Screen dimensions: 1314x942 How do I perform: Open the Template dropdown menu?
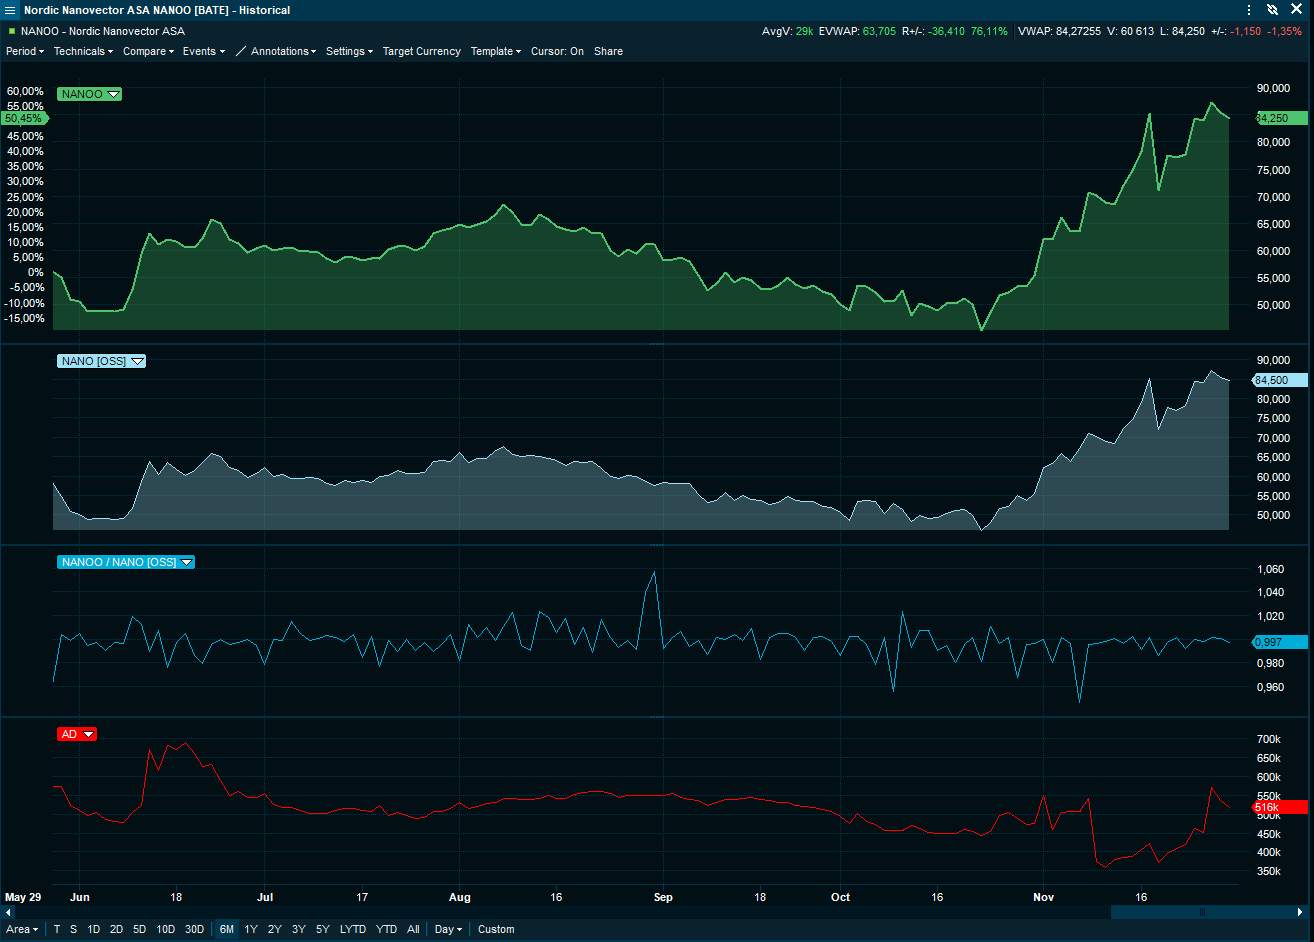coord(496,51)
